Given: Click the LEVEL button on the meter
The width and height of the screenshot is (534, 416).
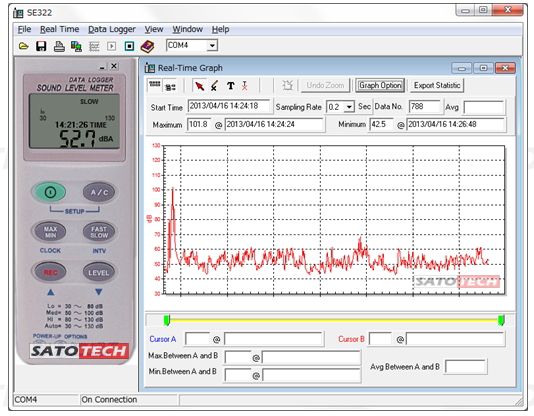Looking at the screenshot, I should [99, 272].
